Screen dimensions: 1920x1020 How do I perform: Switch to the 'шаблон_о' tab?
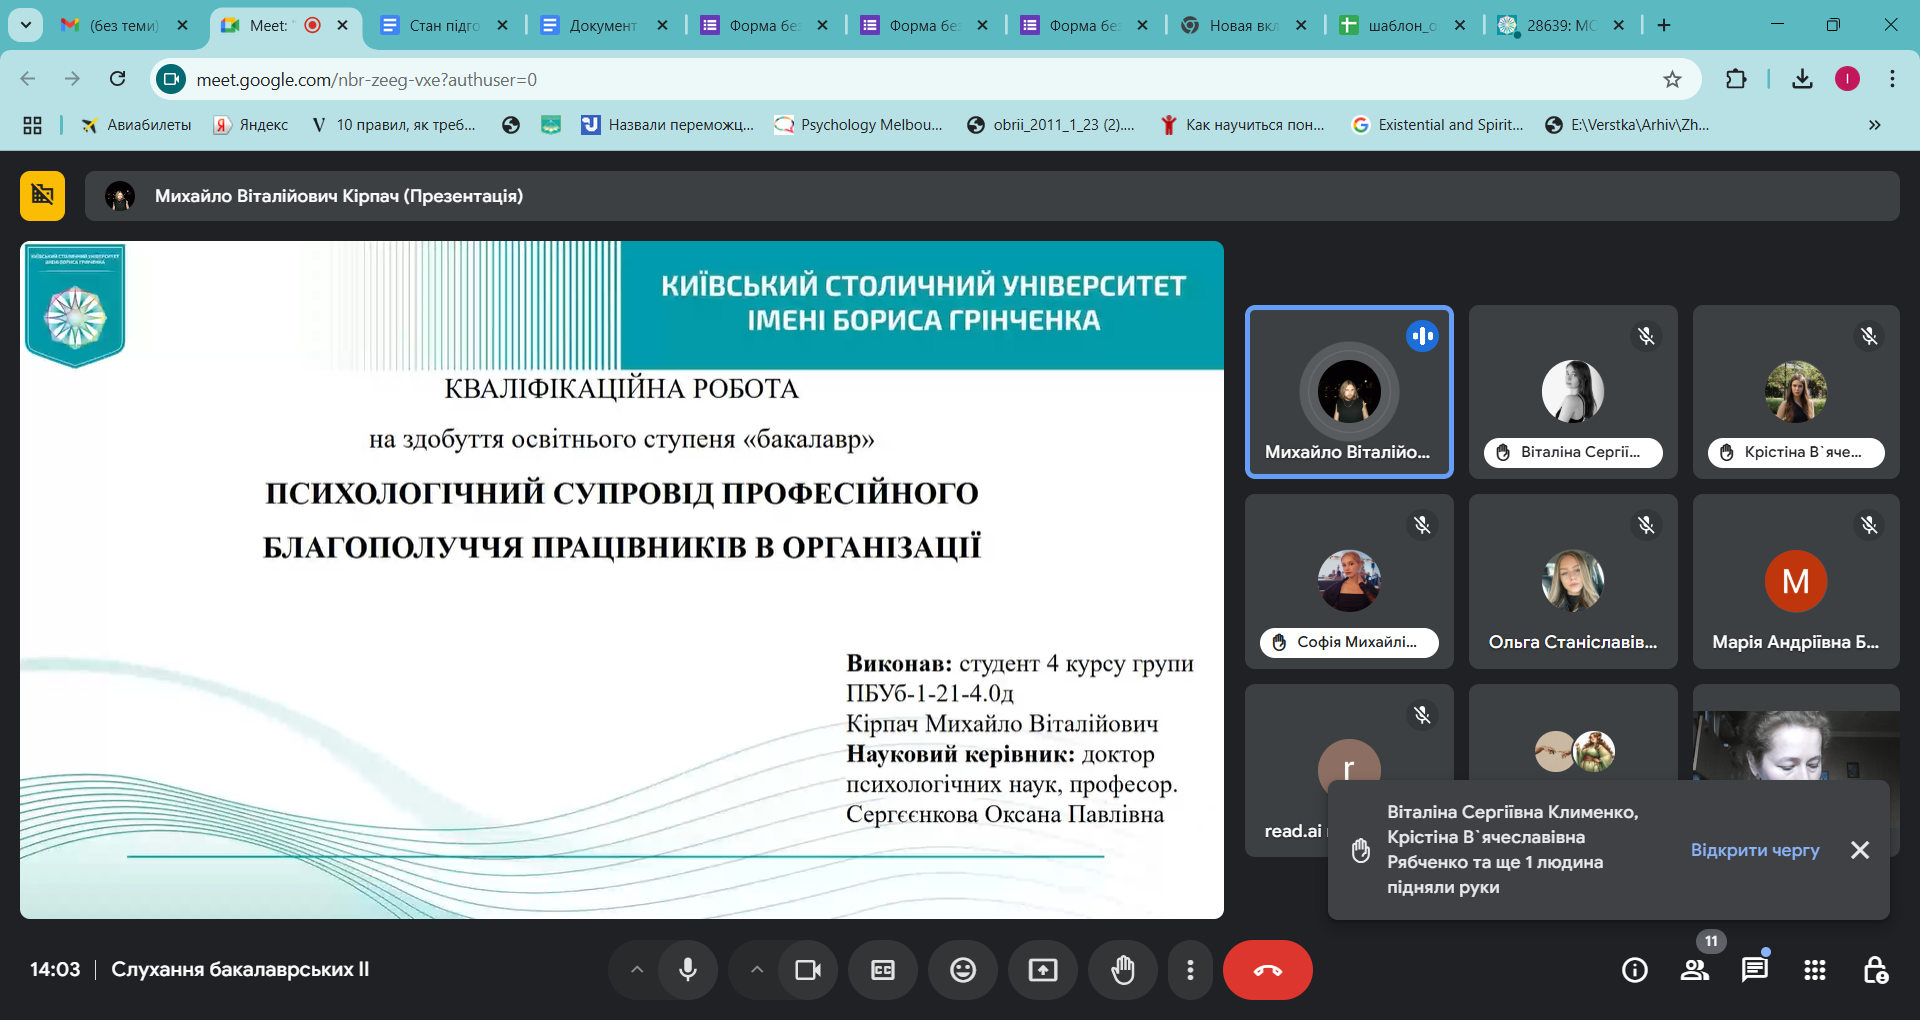click(1402, 25)
